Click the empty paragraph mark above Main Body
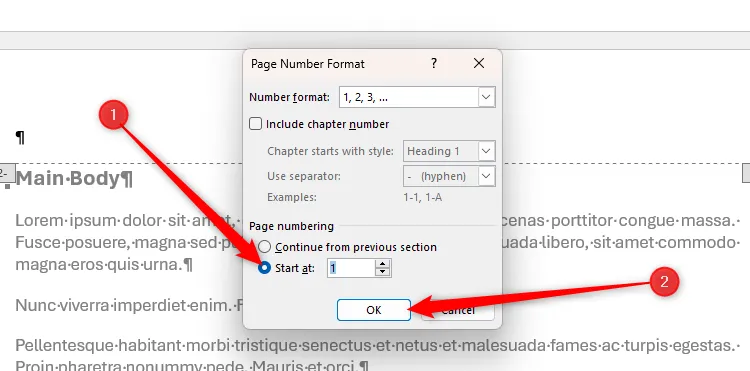The image size is (750, 371). pyautogui.click(x=20, y=138)
